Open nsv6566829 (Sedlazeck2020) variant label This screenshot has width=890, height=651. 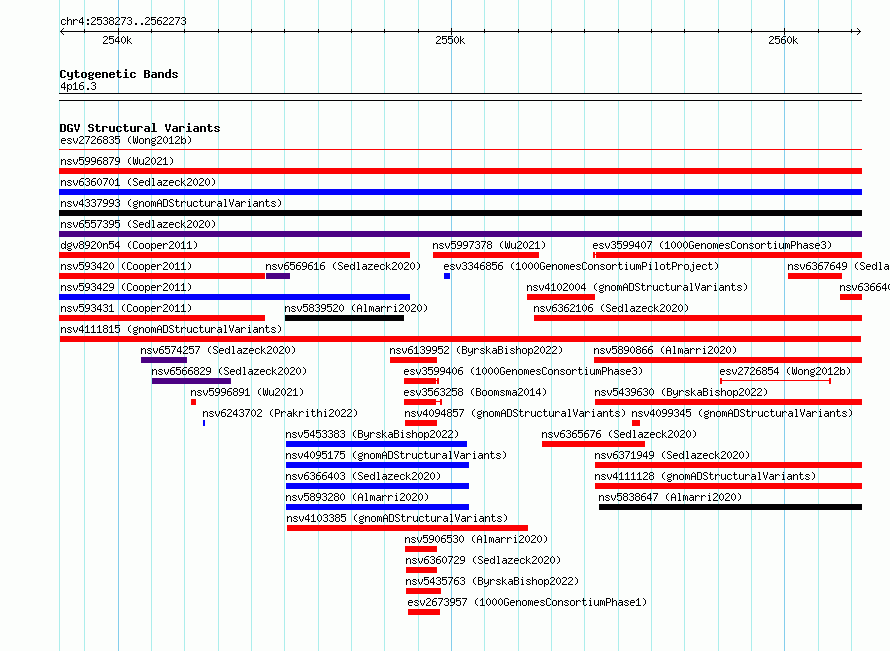pos(229,371)
